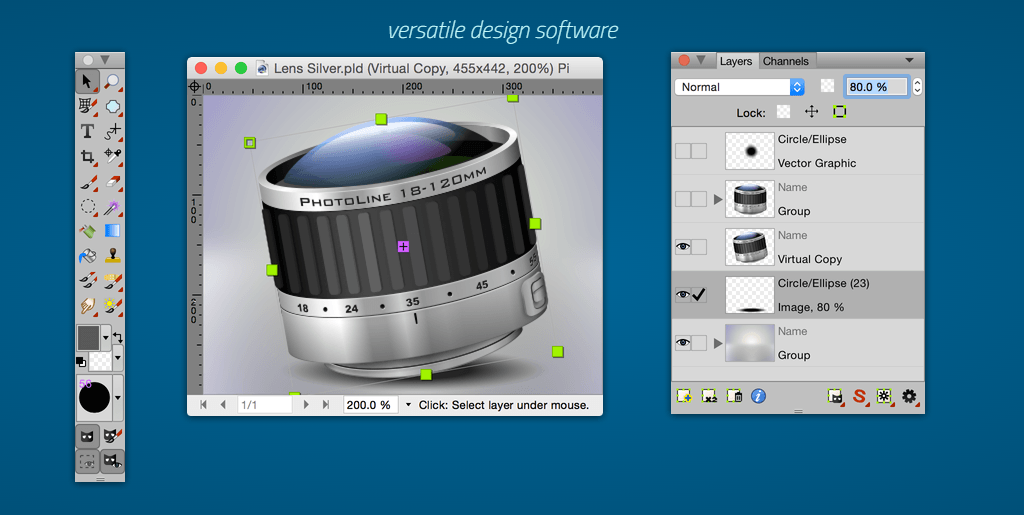1024x515 pixels.
Task: Hide the Virtual Copy layer
Action: pos(683,247)
